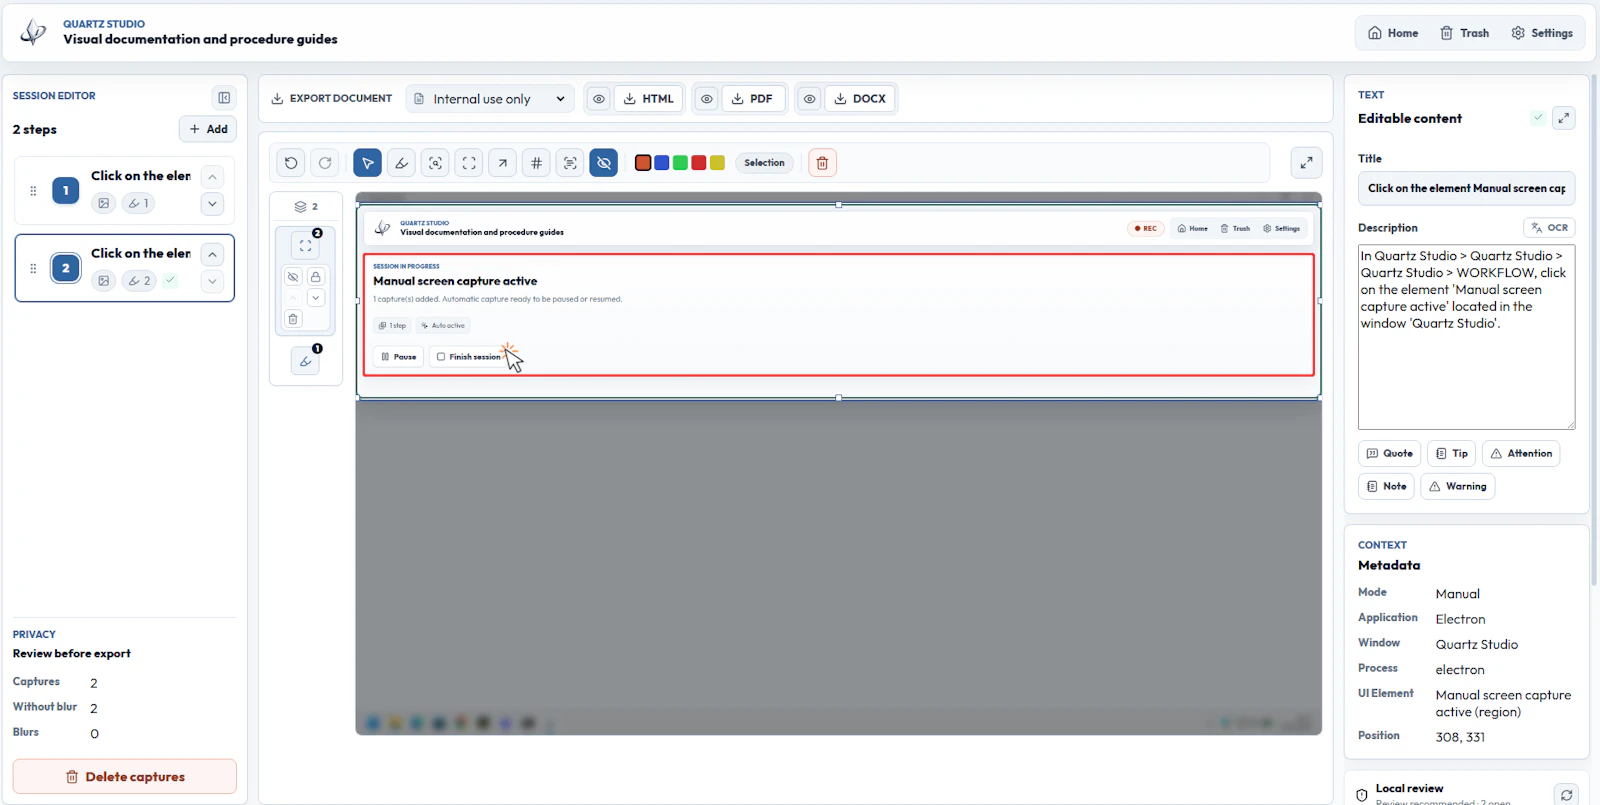1600x805 pixels.
Task: Pick the red color swatch
Action: tap(699, 163)
